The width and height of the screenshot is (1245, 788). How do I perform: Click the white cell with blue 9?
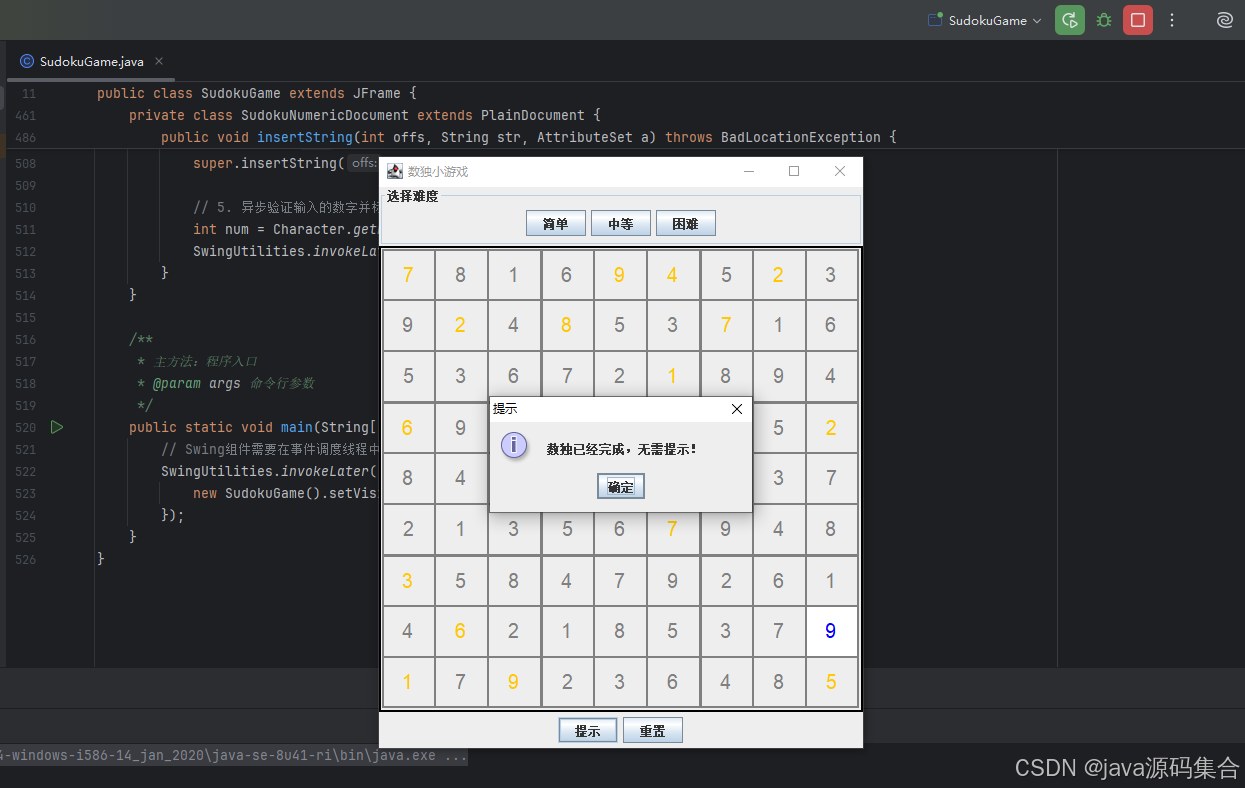click(x=831, y=631)
